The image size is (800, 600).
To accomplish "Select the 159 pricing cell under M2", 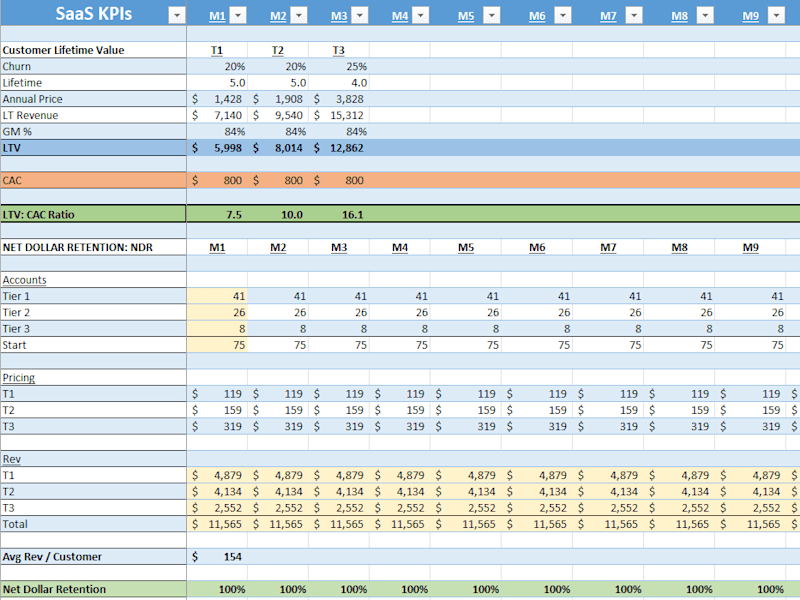I will (x=278, y=410).
